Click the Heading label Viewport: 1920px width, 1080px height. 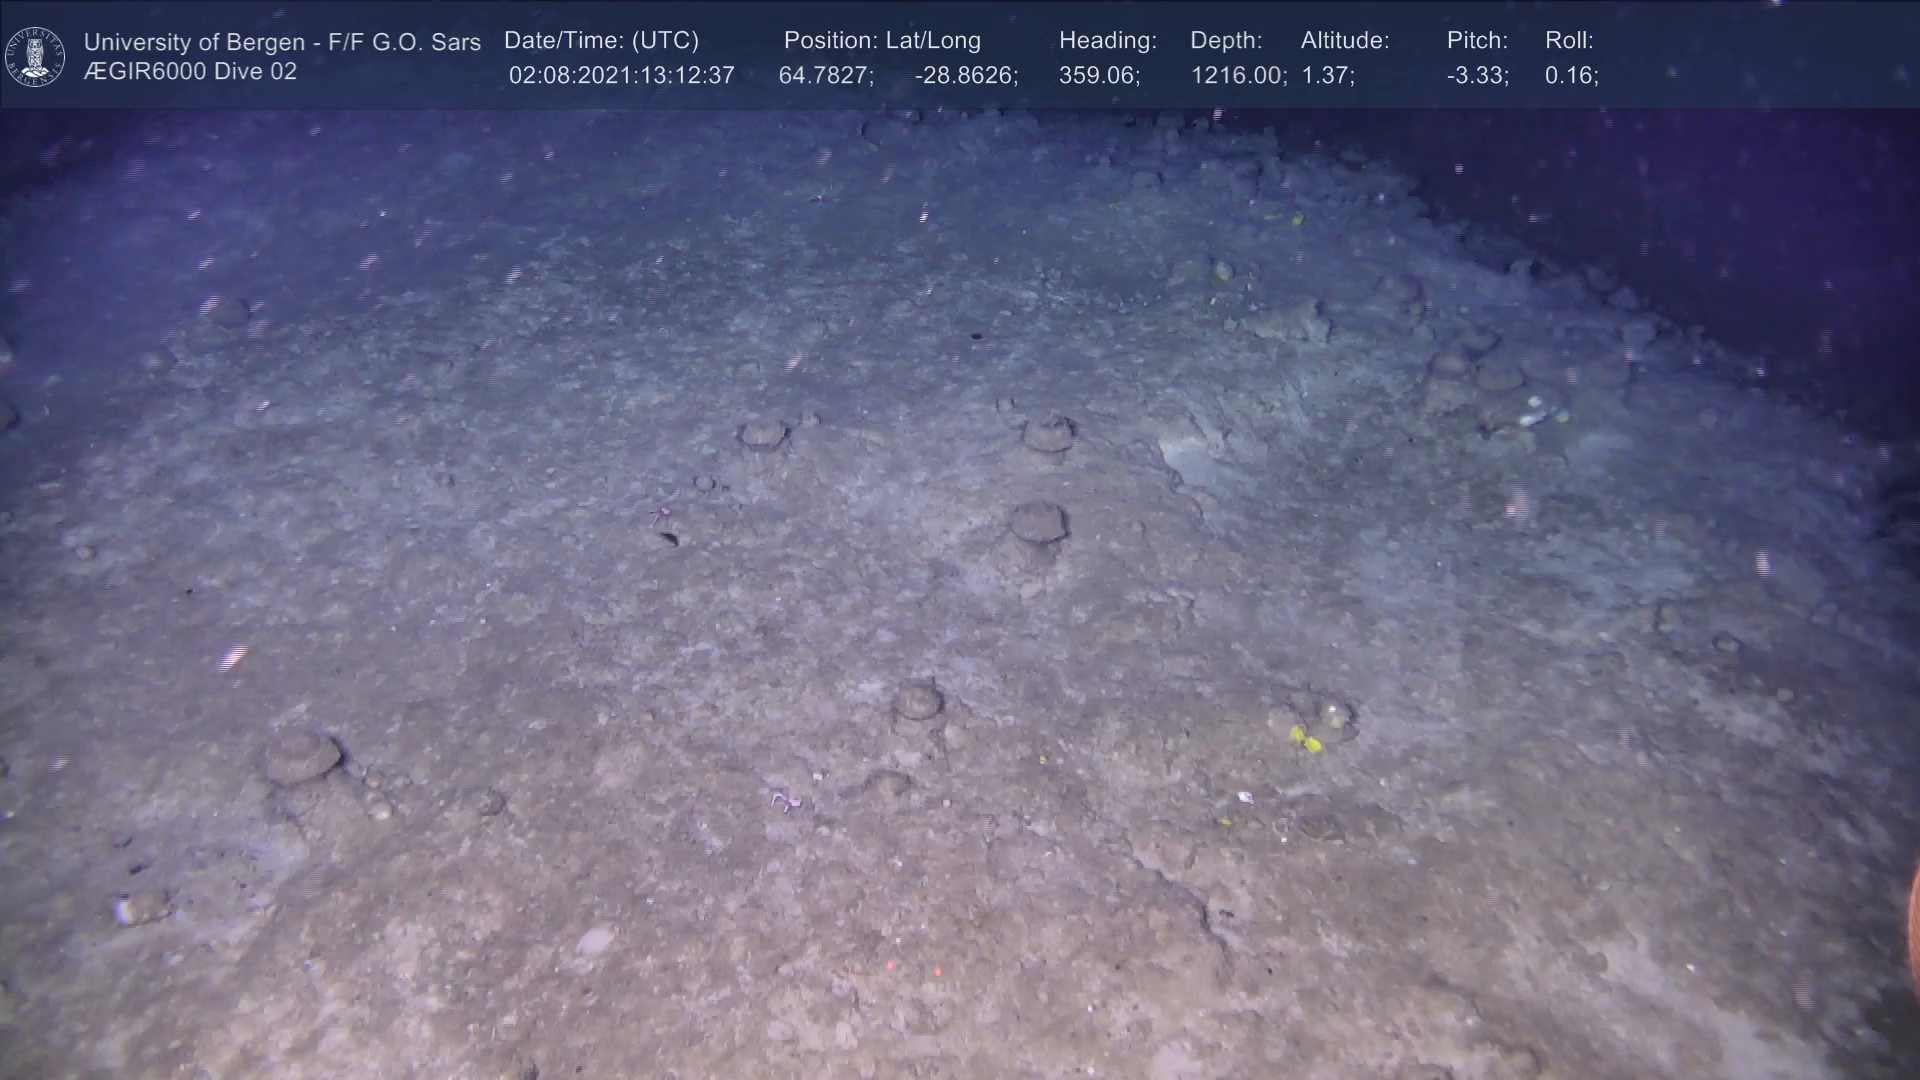tap(1107, 41)
